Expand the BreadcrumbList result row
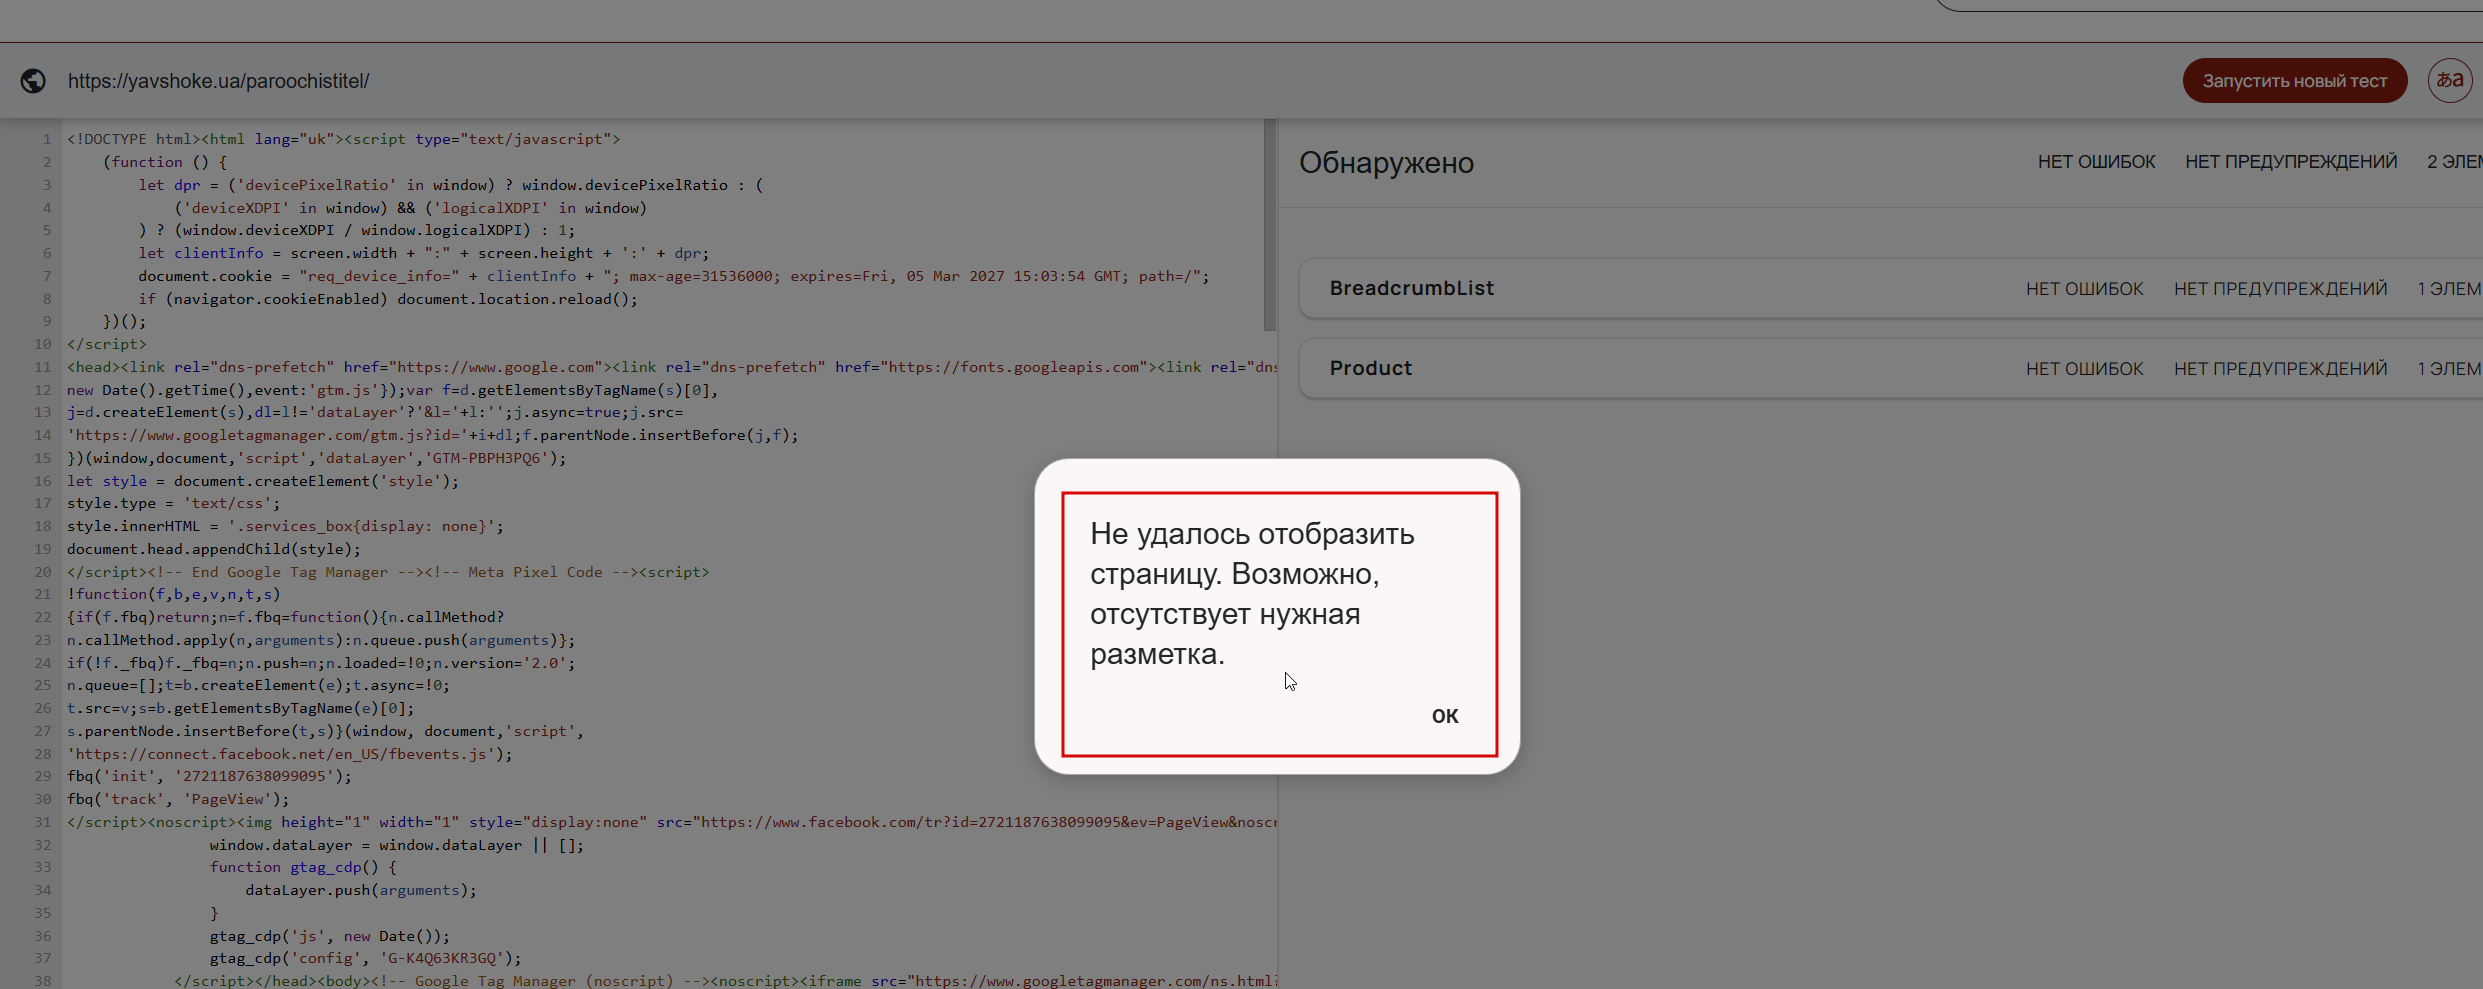The width and height of the screenshot is (2483, 989). pos(1890,289)
